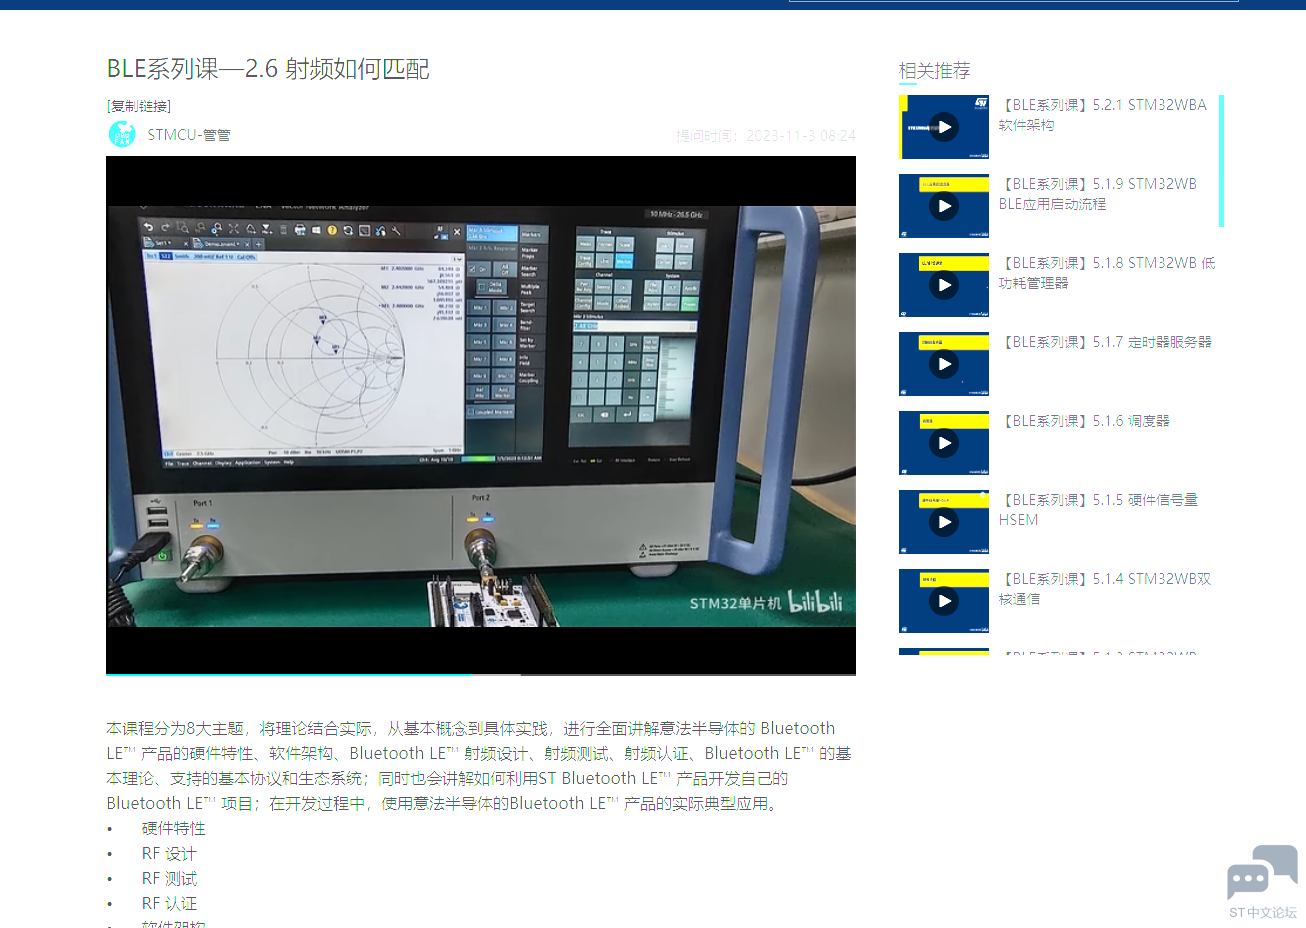The width and height of the screenshot is (1306, 928).
Task: Open 【BLE系列课】5.1.4 STM32WB双核通信 link
Action: click(x=1105, y=589)
